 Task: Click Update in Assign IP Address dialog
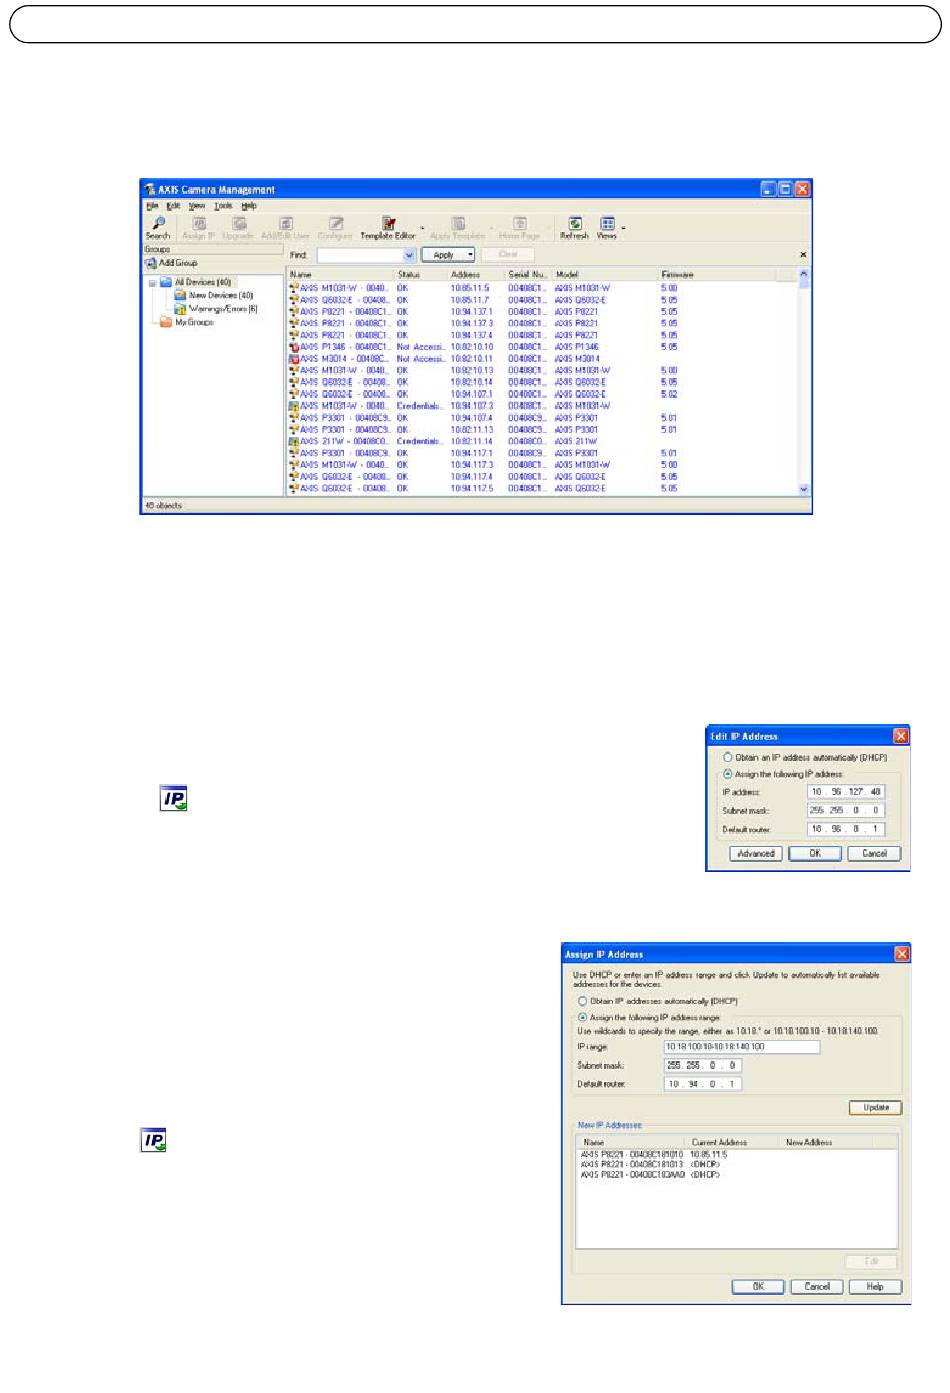click(x=876, y=1108)
